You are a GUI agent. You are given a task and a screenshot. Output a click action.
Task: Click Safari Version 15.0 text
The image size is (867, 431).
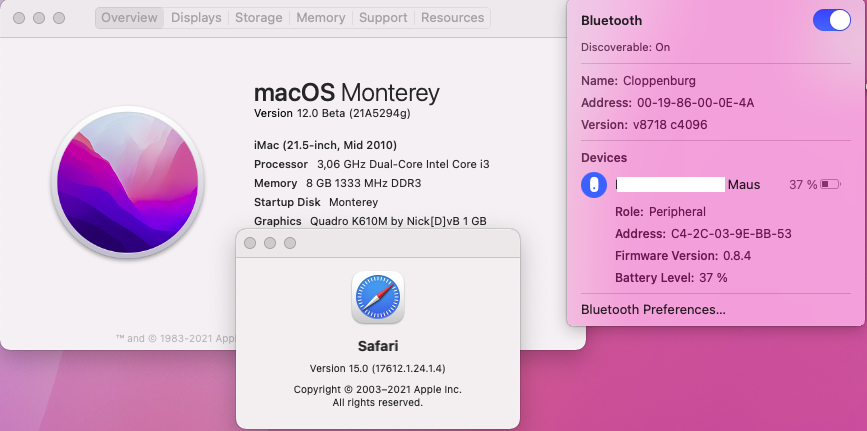pyautogui.click(x=378, y=368)
